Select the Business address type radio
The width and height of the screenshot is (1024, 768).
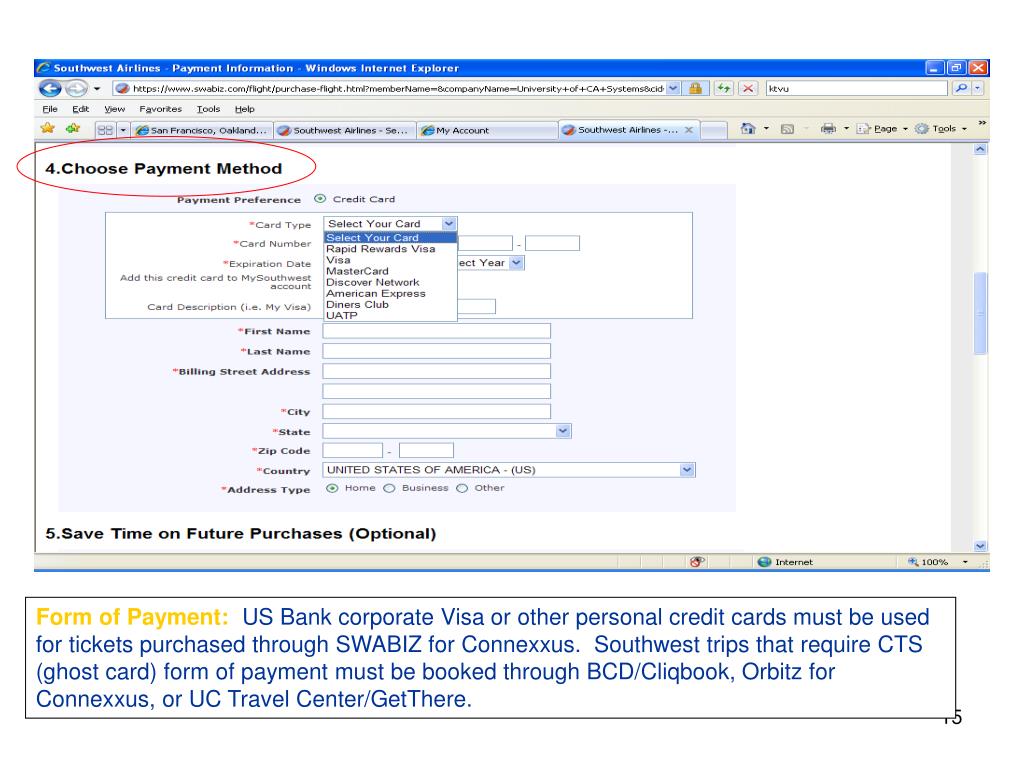(x=389, y=488)
